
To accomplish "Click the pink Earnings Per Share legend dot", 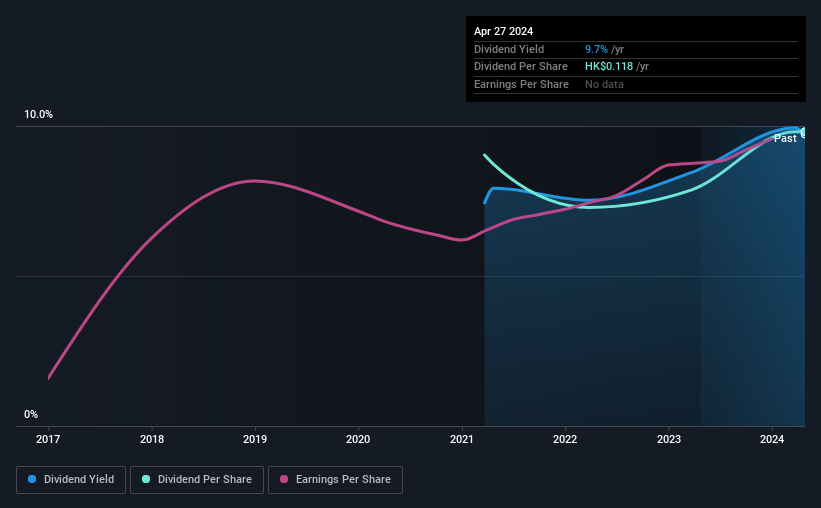I will (x=284, y=479).
